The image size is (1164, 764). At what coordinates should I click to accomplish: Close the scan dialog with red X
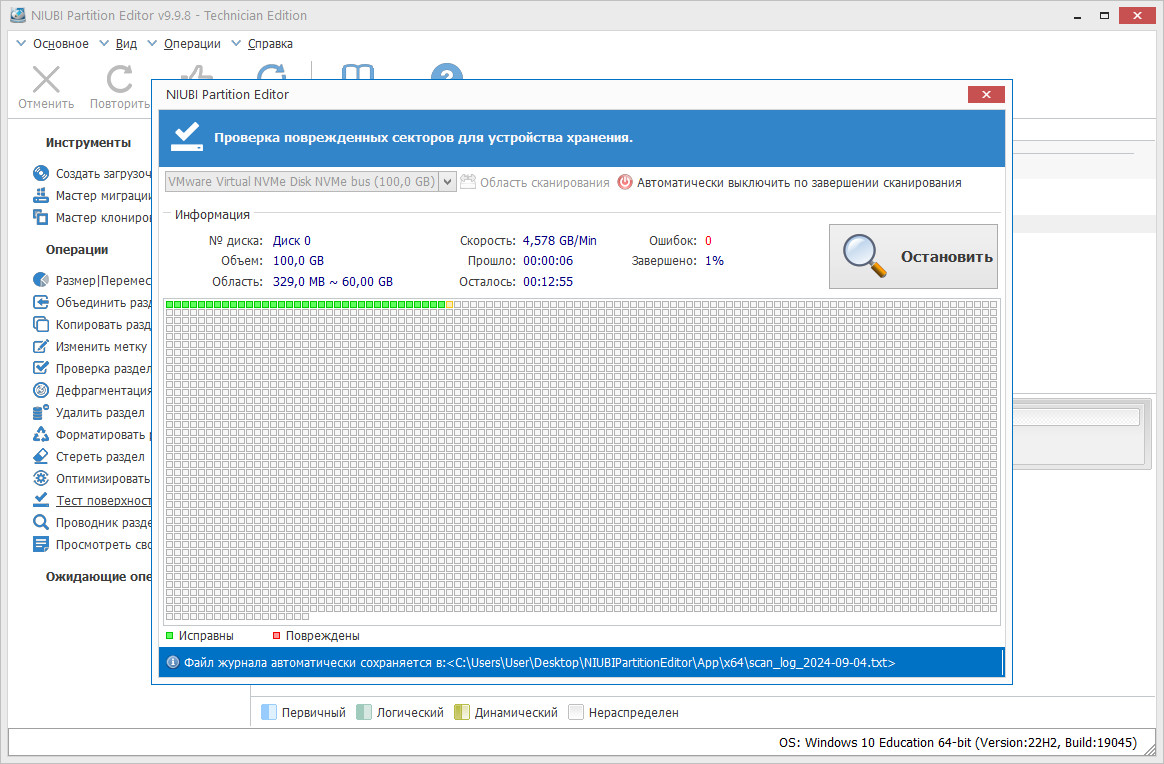tap(986, 94)
